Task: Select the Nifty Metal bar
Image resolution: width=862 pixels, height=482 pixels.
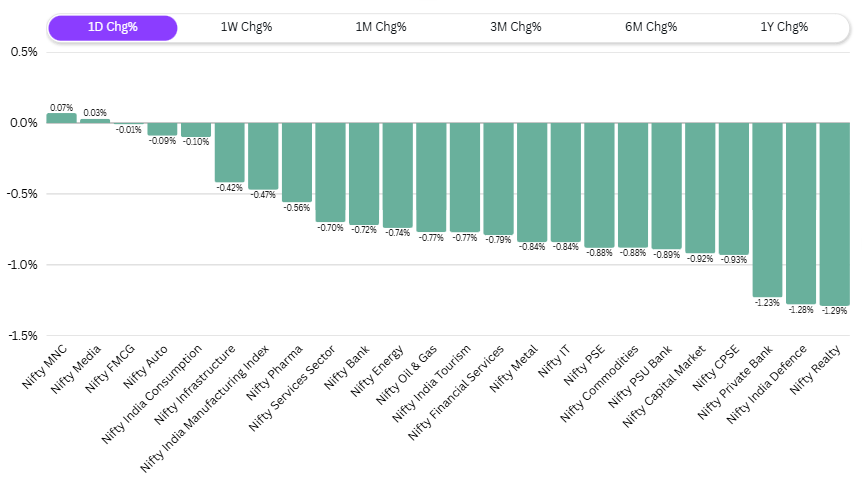Action: pyautogui.click(x=532, y=182)
